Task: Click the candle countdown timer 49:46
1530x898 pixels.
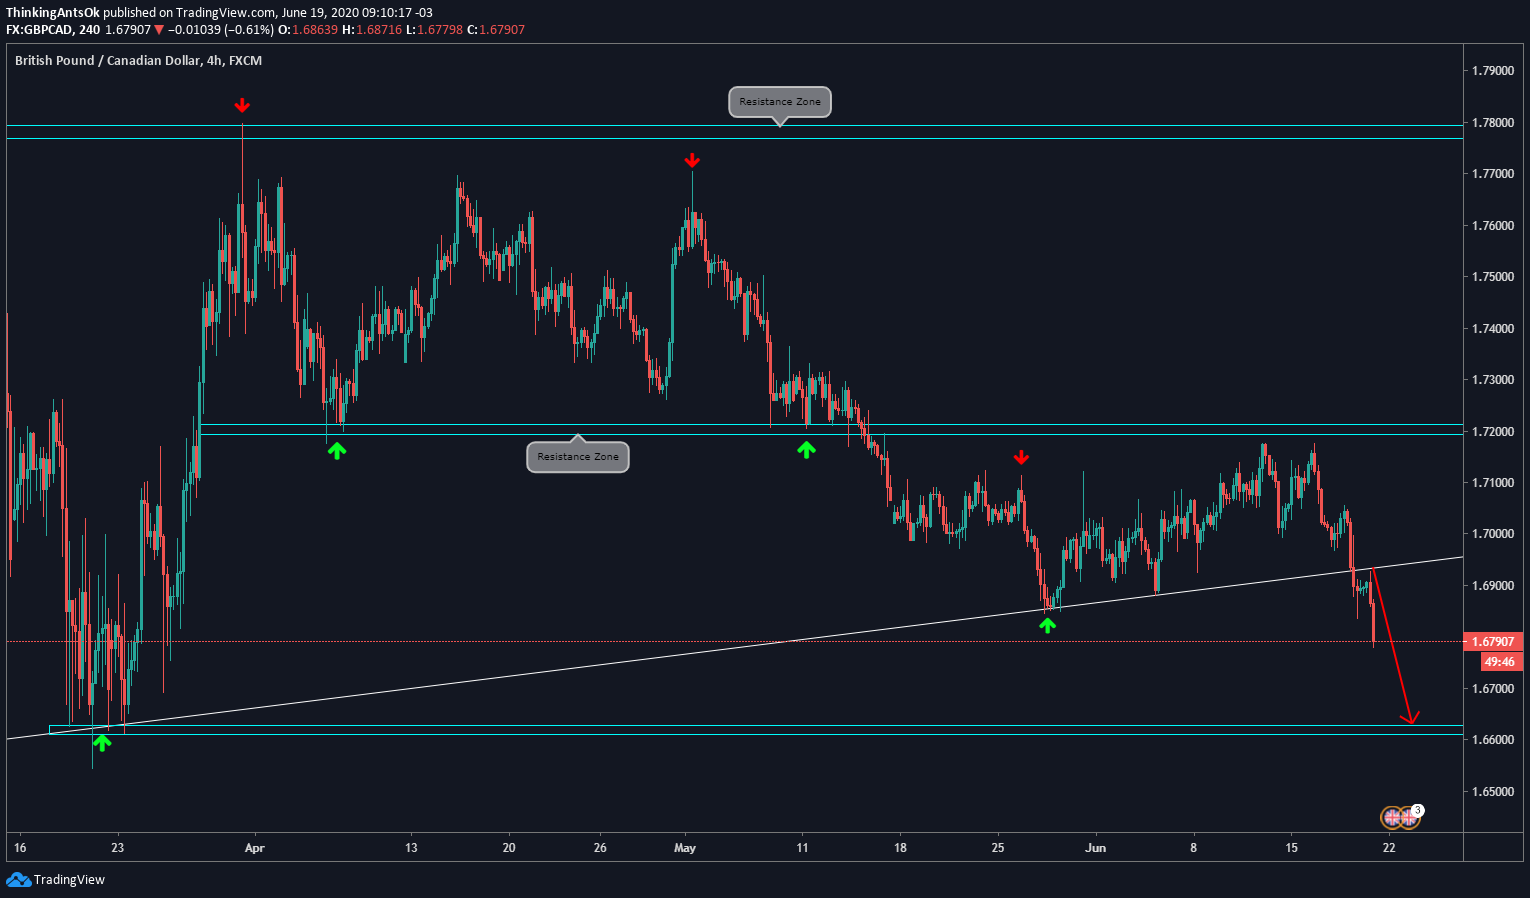Action: pos(1499,662)
